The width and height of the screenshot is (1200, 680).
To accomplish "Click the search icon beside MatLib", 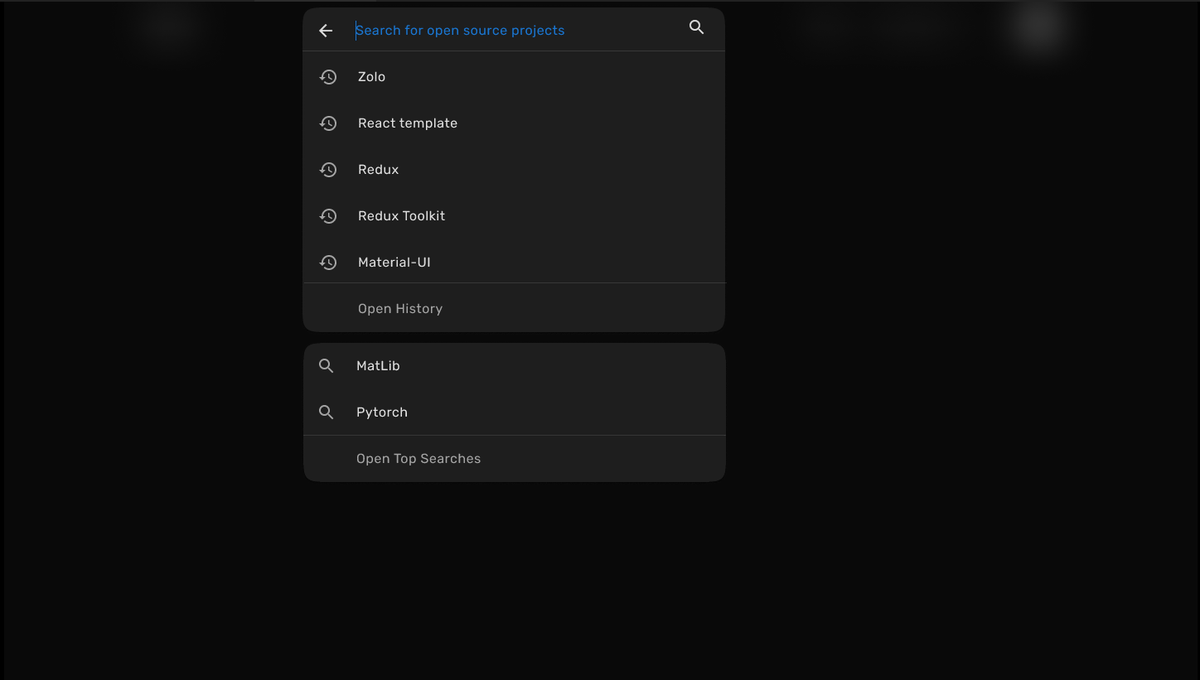I will click(x=326, y=366).
